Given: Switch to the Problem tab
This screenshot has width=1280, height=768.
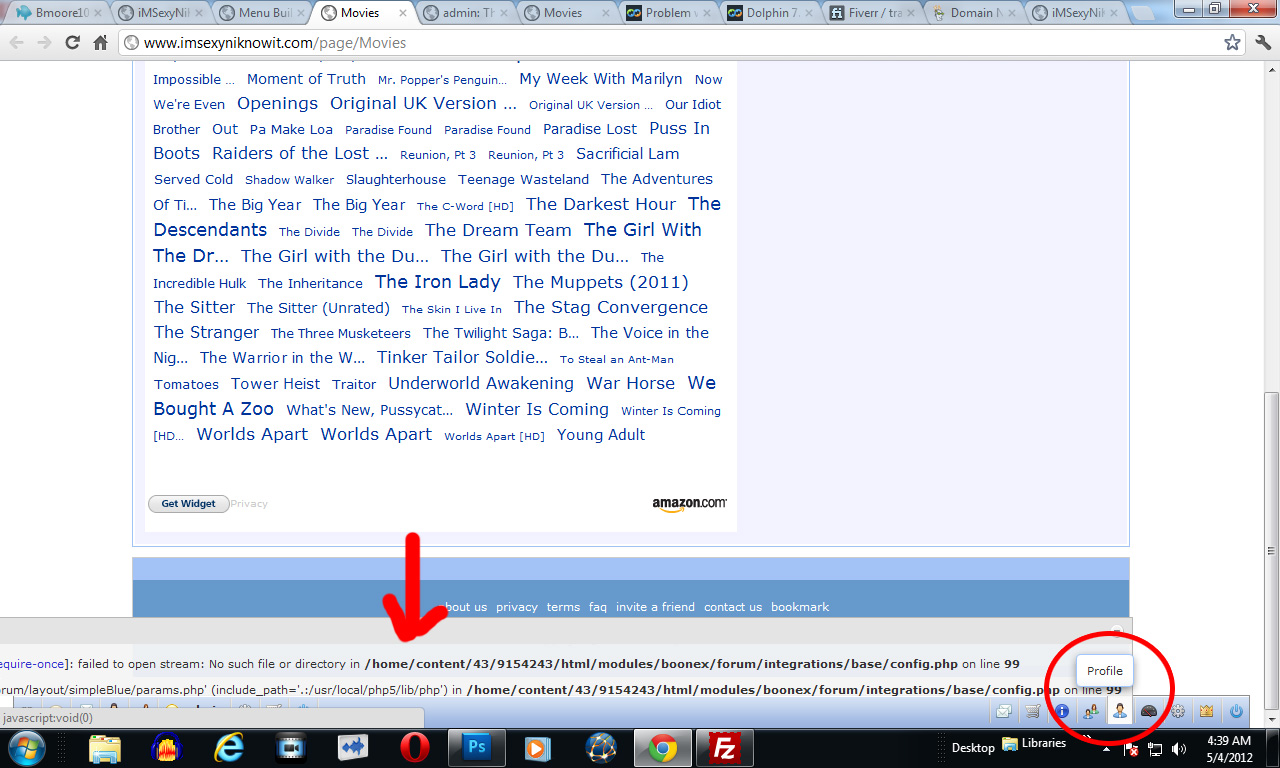Looking at the screenshot, I should pos(667,14).
